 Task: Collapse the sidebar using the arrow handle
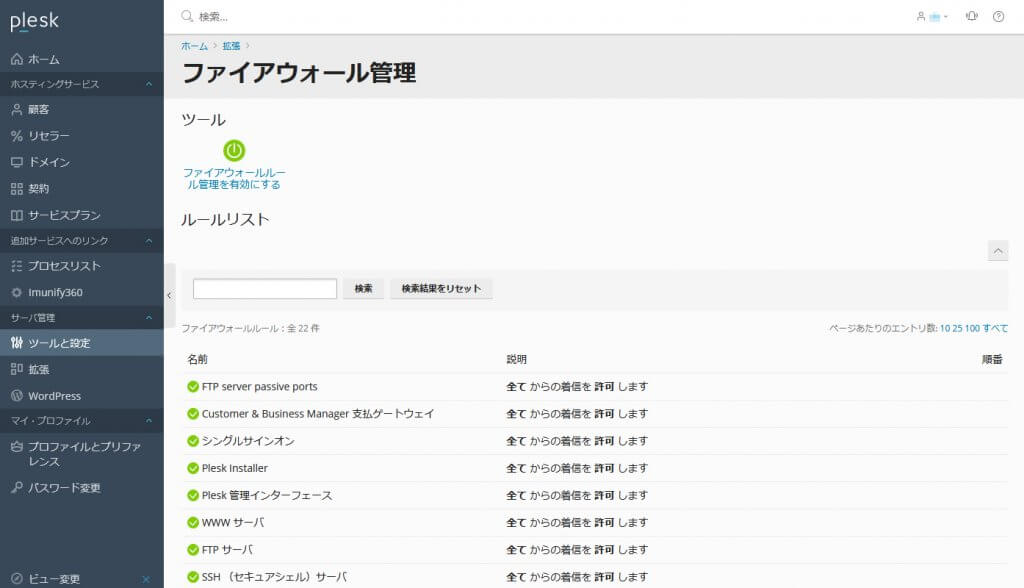click(169, 295)
